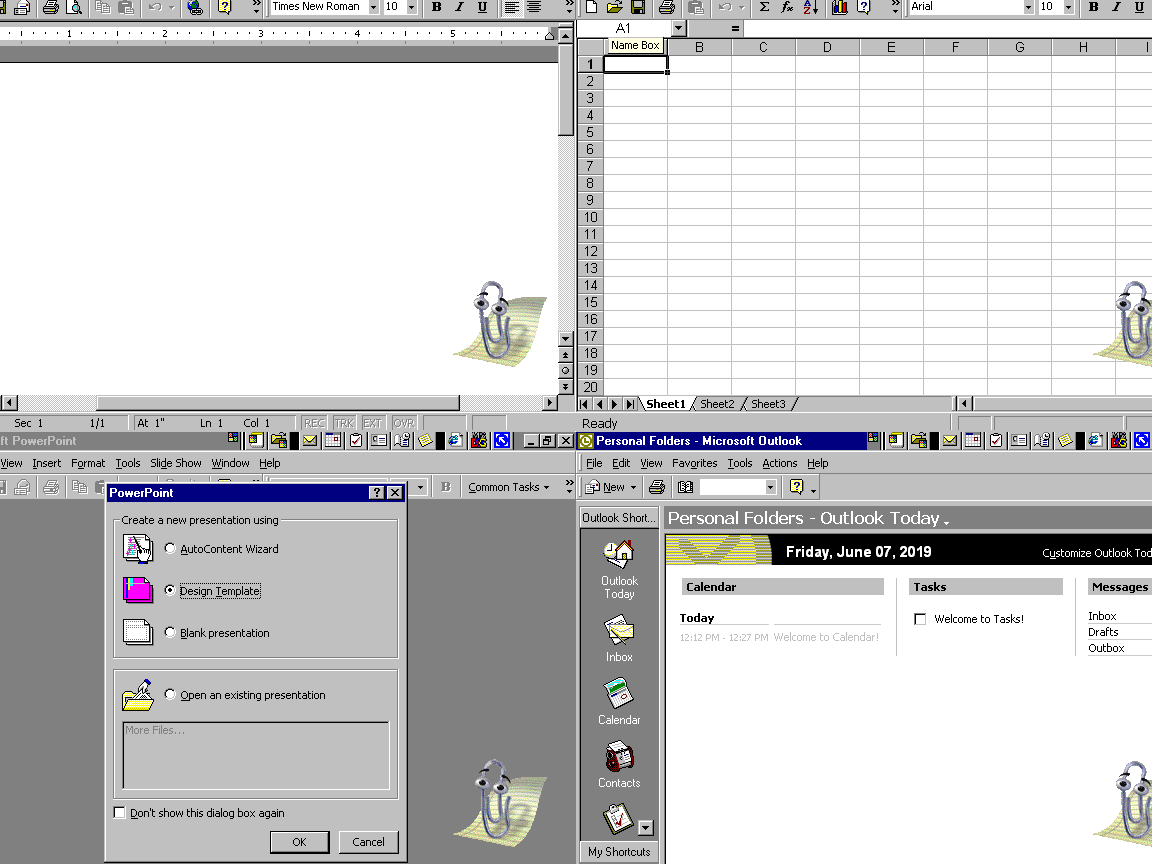
Task: Click Select Browse Object button in Word
Action: click(x=565, y=370)
